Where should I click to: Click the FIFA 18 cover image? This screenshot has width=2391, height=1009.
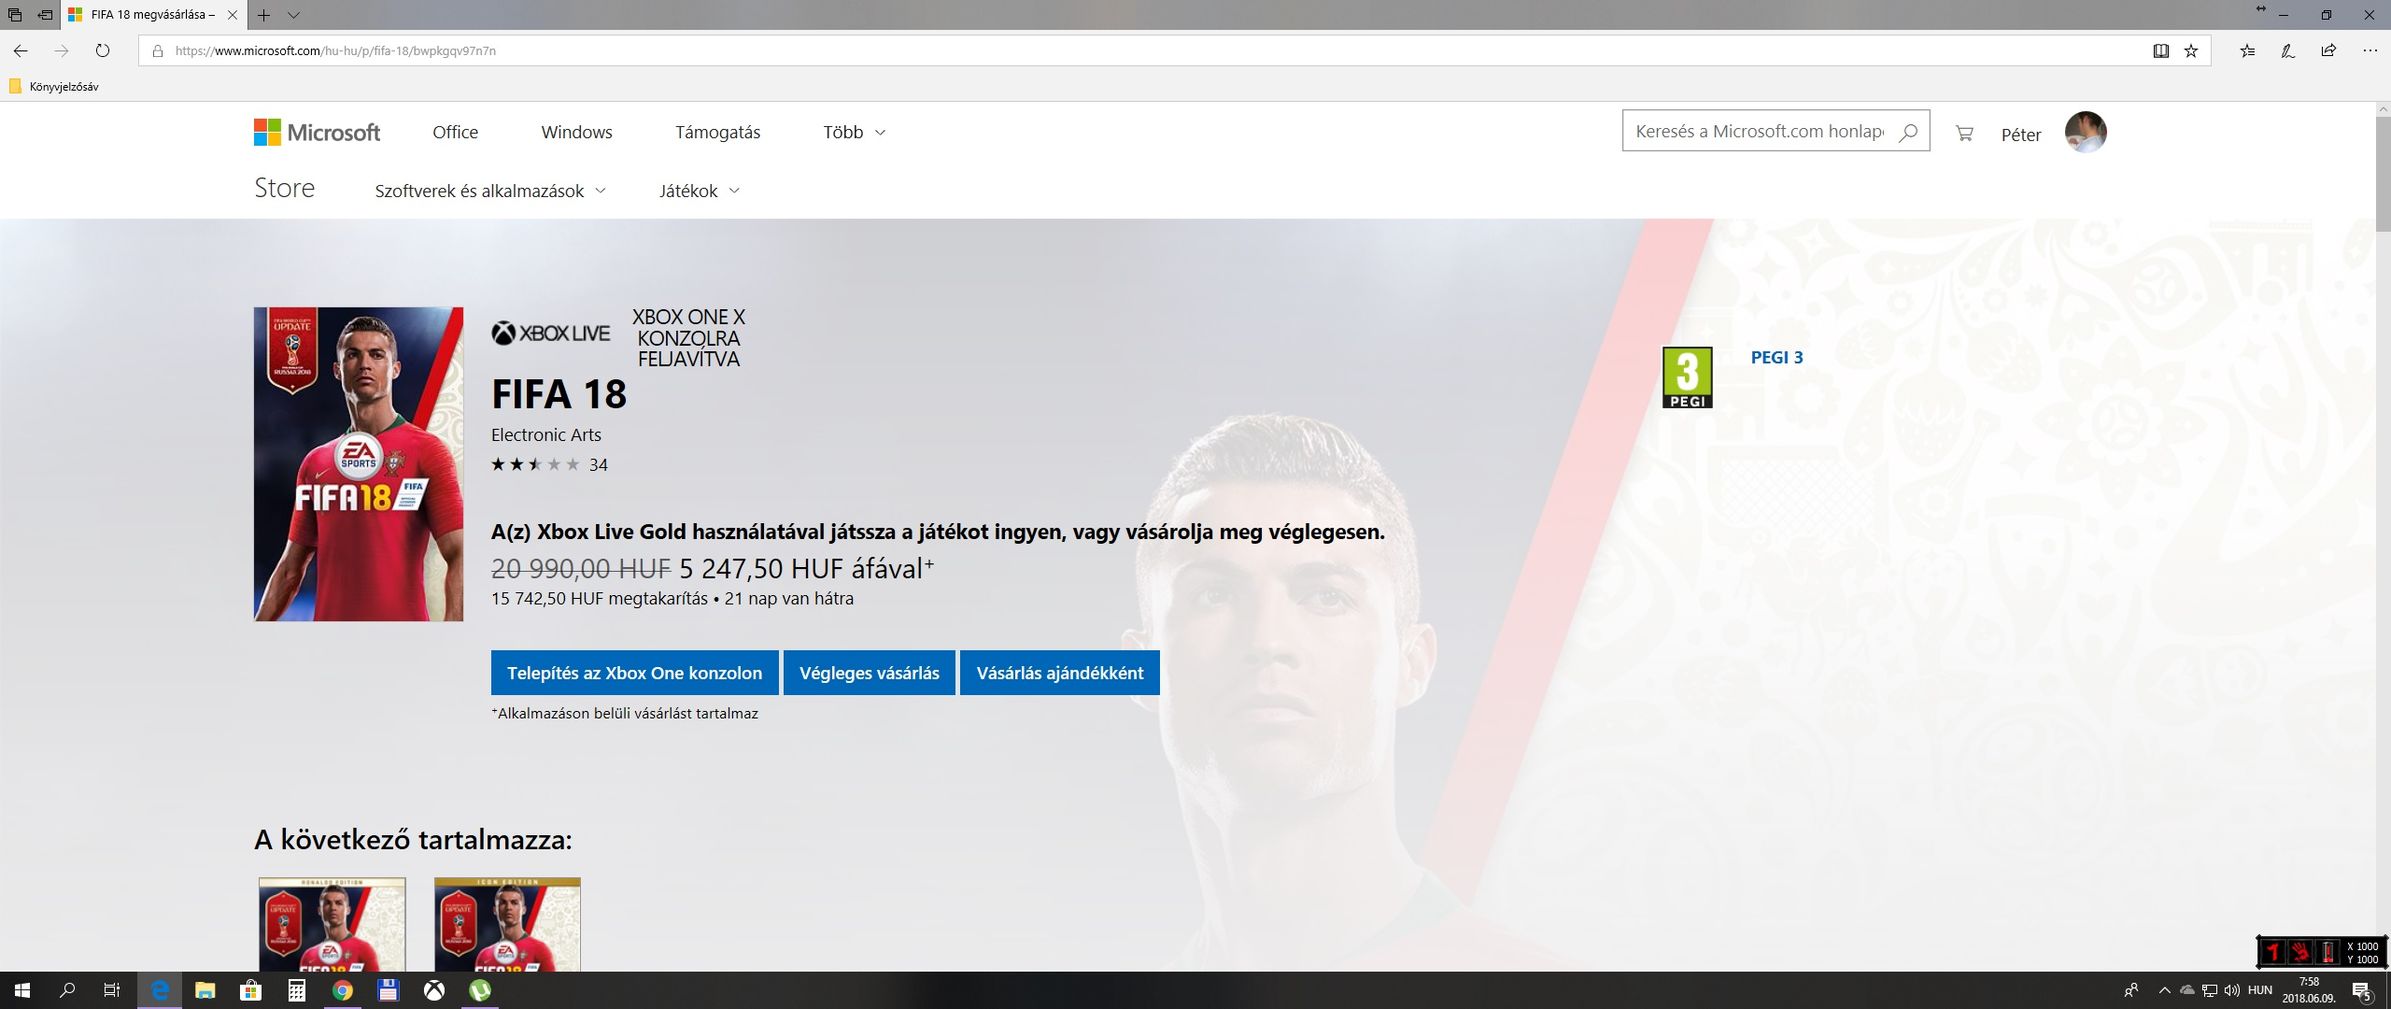(x=358, y=464)
